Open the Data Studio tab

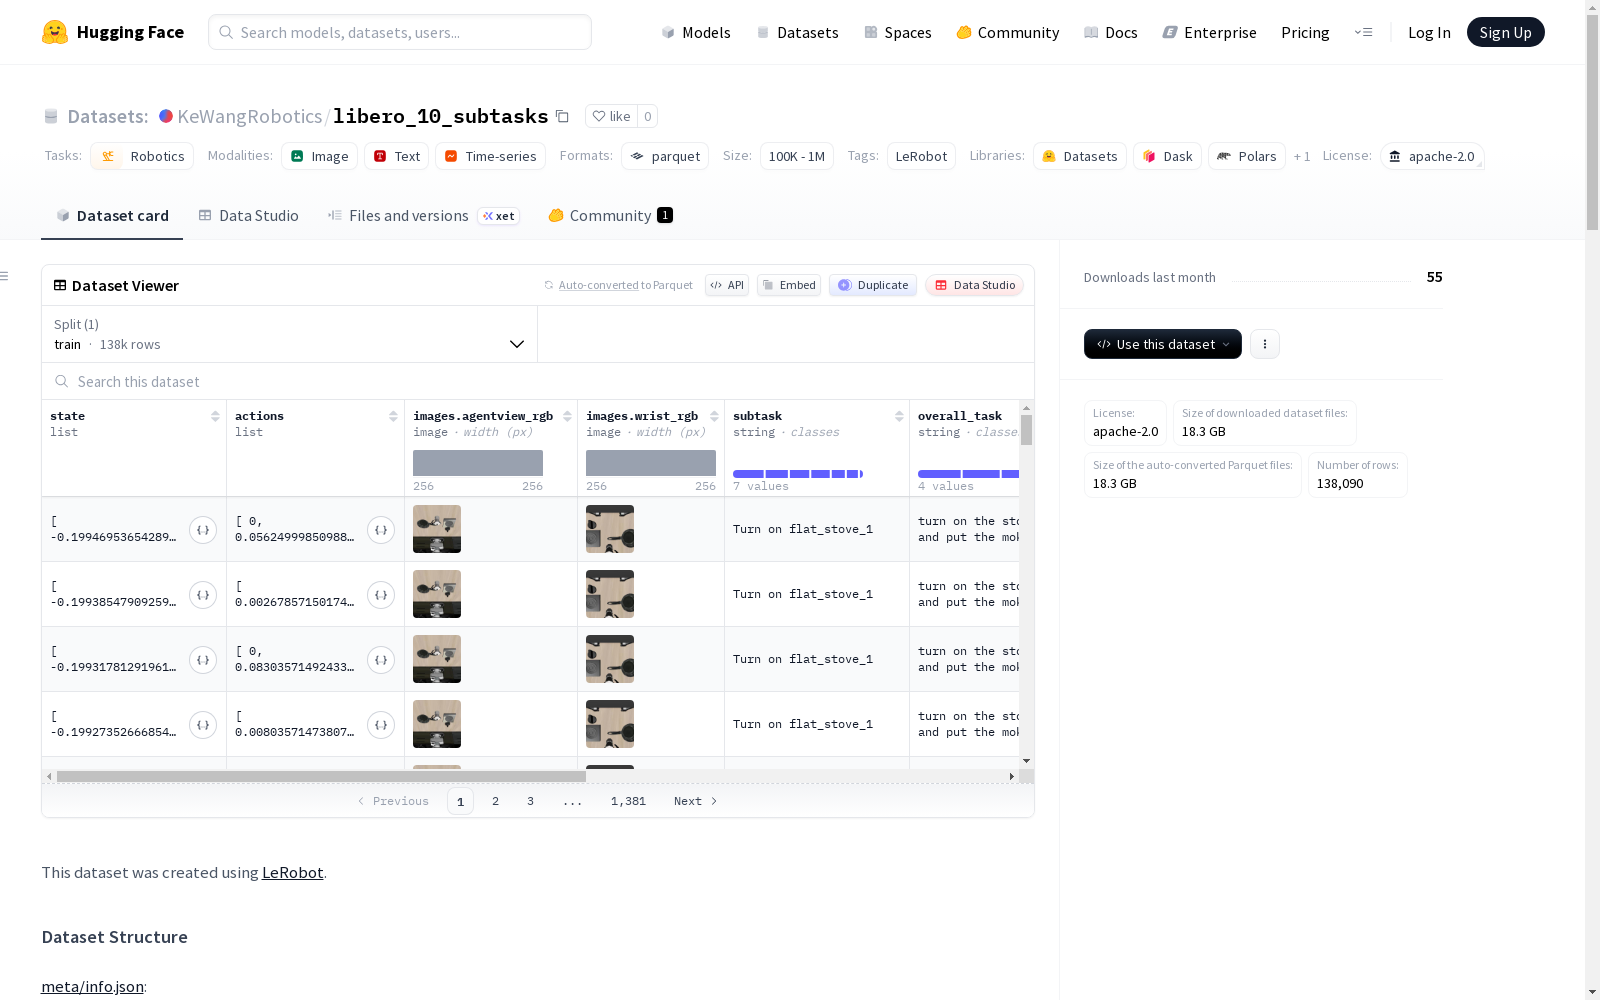[x=248, y=216]
